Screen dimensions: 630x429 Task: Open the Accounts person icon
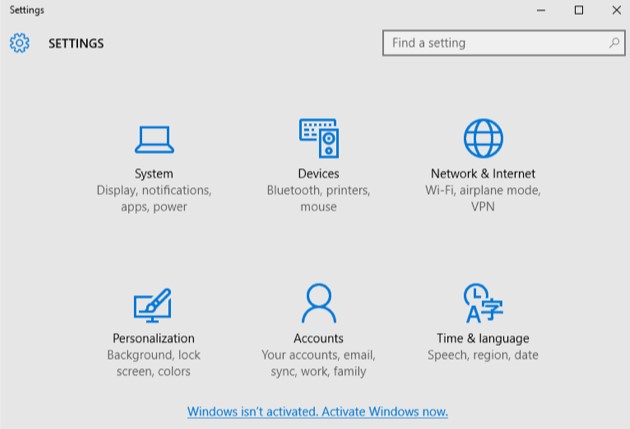pos(319,303)
